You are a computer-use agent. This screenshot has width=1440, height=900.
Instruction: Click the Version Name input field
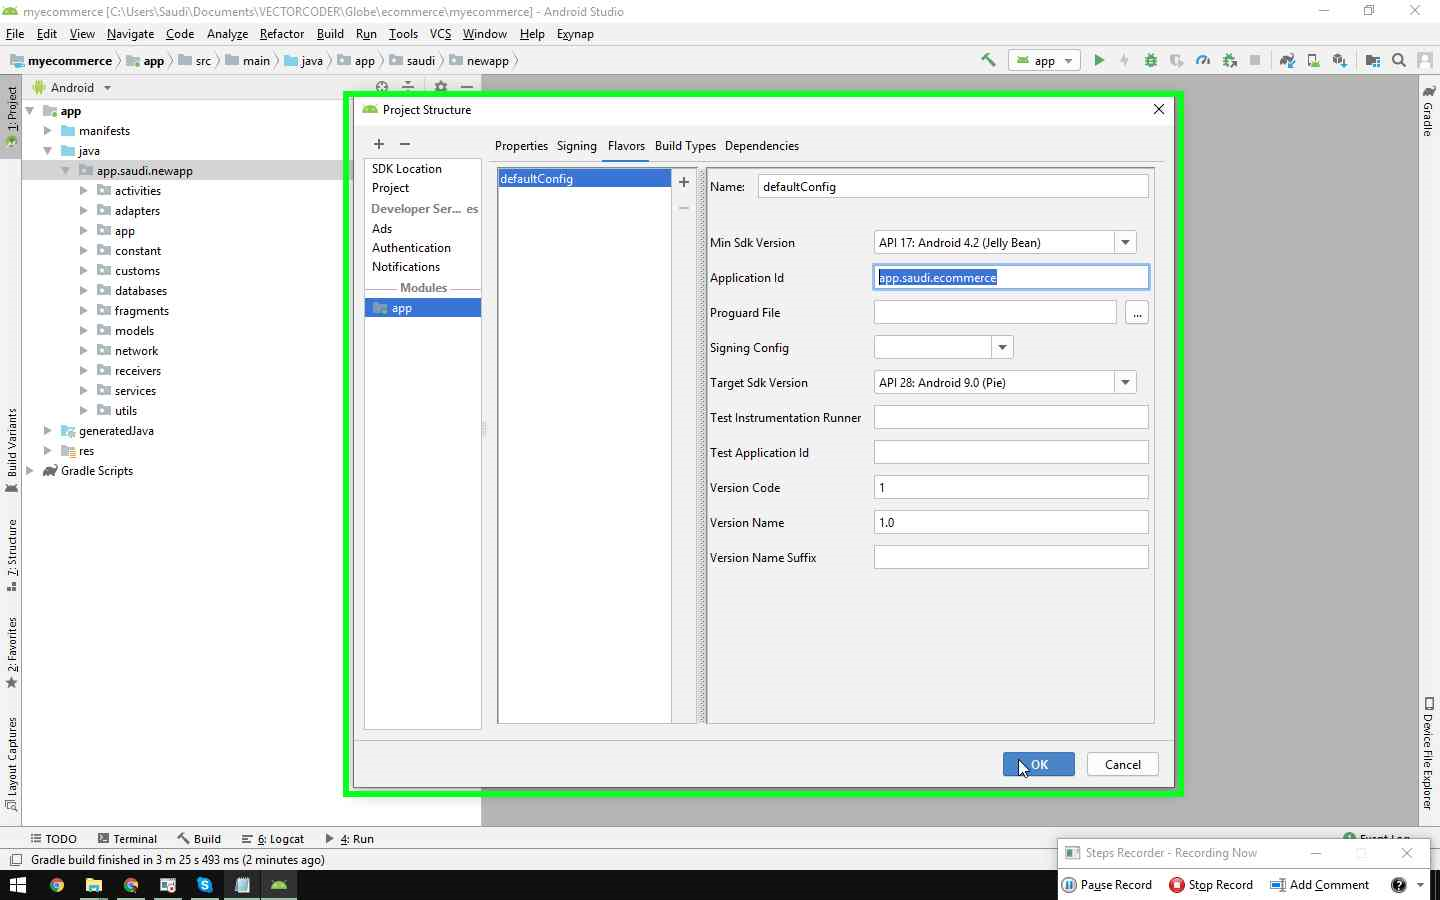[x=1011, y=522]
